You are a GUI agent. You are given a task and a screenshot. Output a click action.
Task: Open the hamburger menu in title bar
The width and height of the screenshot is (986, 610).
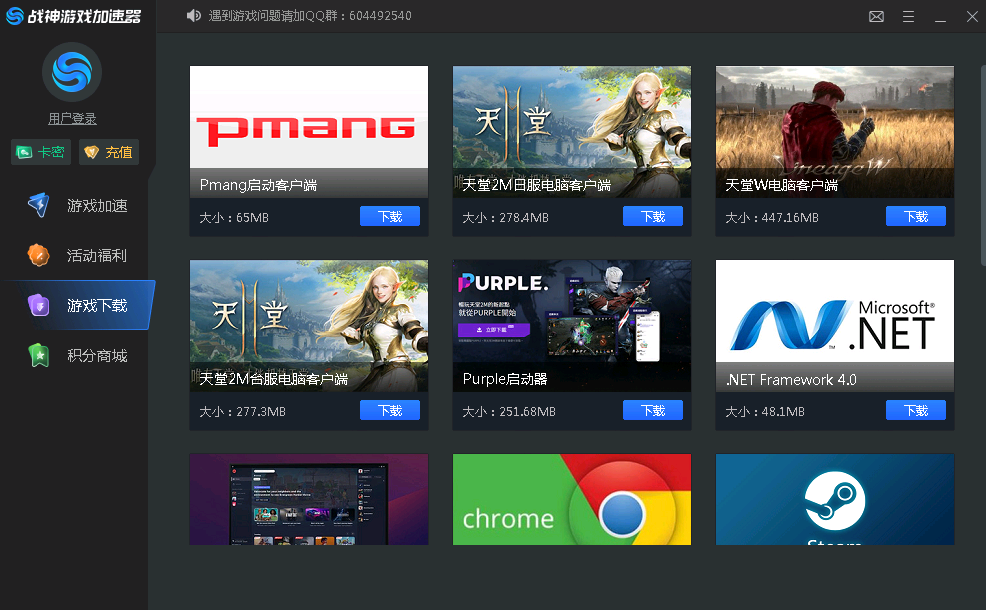point(908,16)
